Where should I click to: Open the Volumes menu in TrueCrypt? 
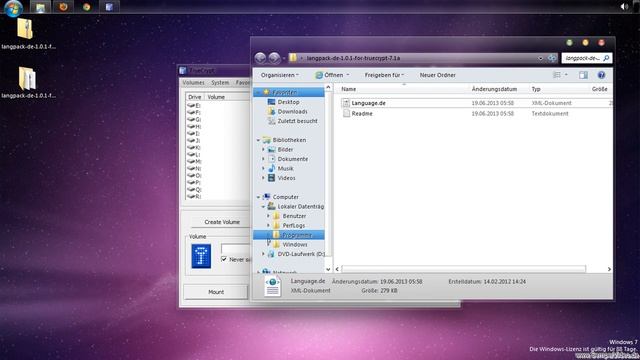tap(193, 82)
